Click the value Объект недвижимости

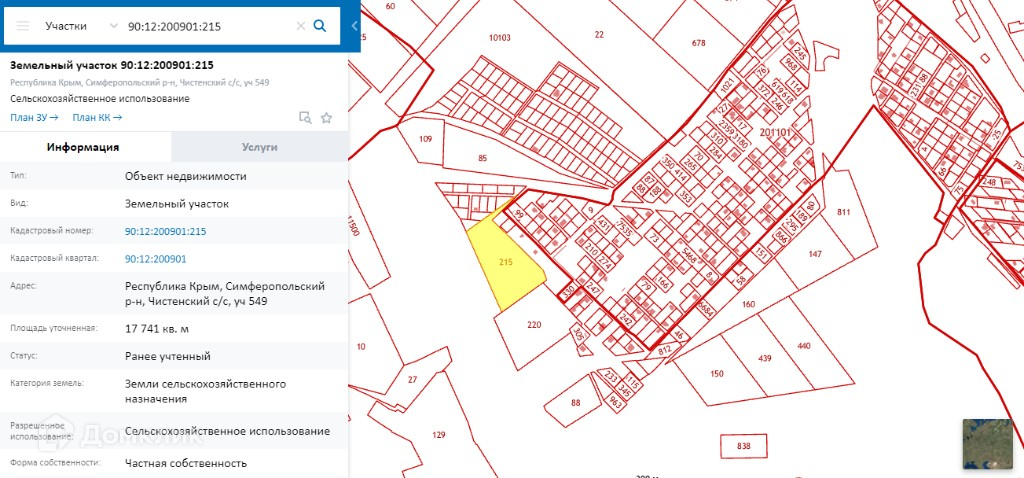pos(186,176)
